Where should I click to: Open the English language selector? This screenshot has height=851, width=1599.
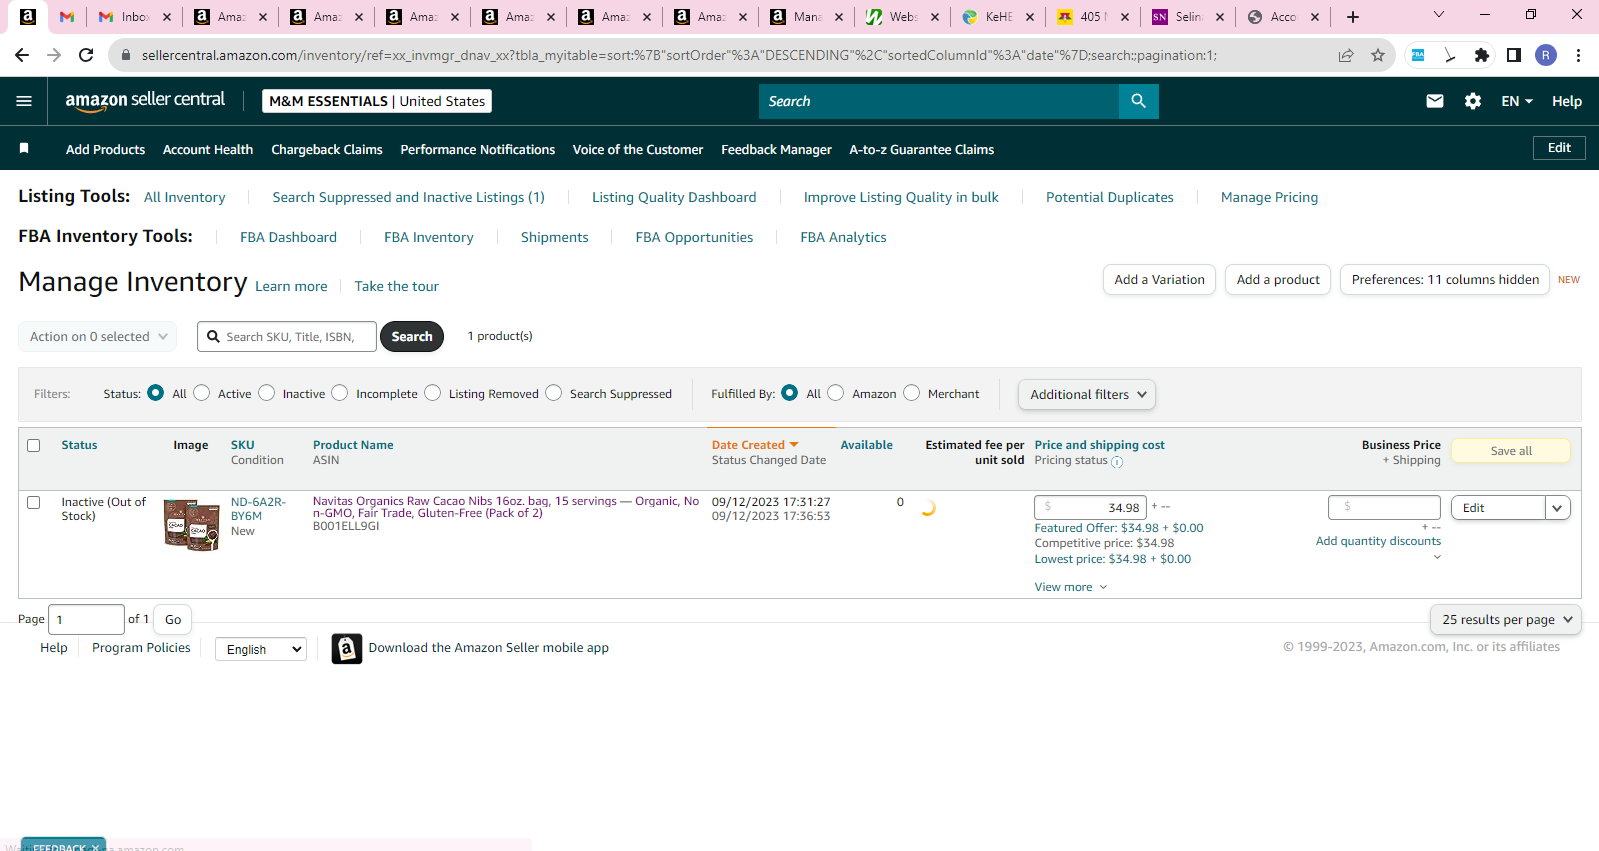[x=261, y=649]
